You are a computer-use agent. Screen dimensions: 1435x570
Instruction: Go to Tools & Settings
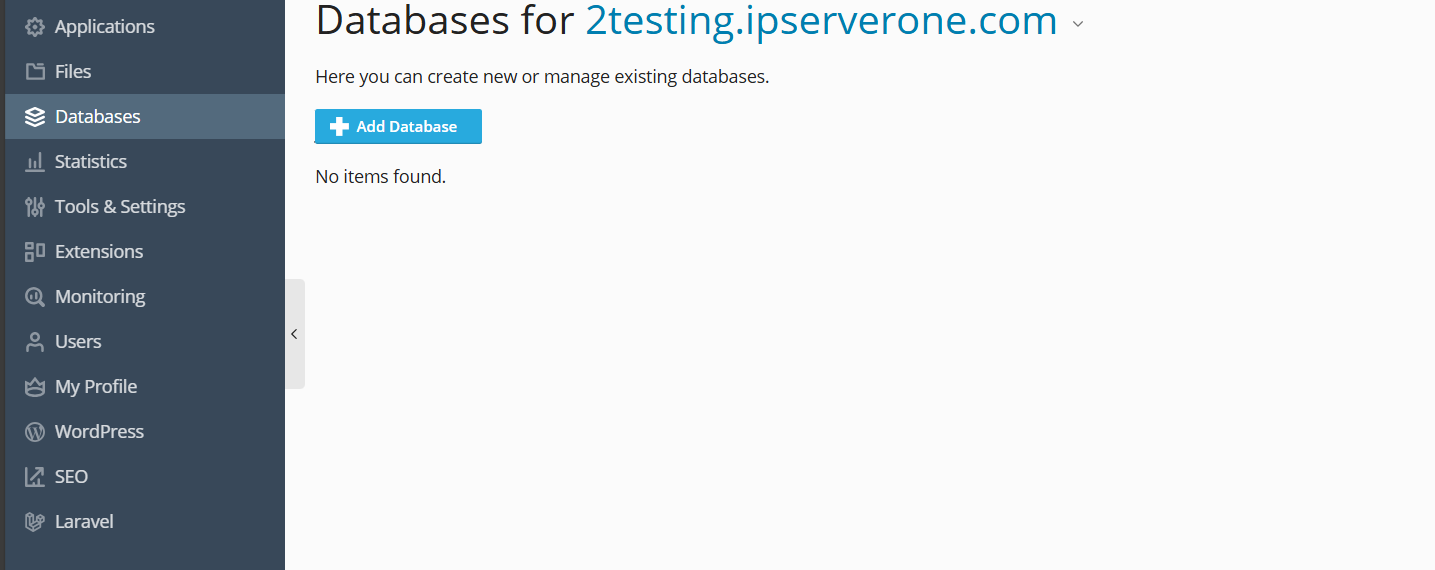point(120,207)
